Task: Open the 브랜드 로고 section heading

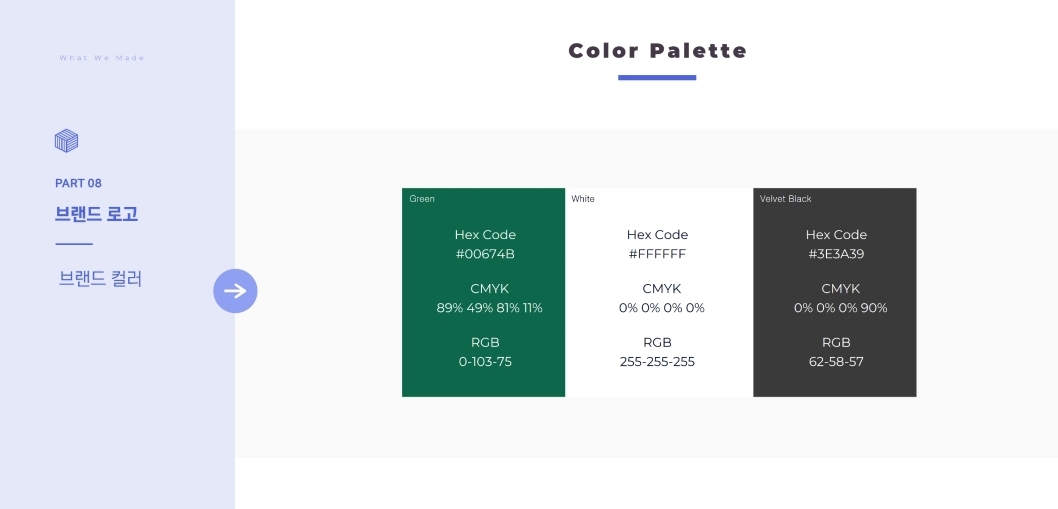Action: pos(96,214)
